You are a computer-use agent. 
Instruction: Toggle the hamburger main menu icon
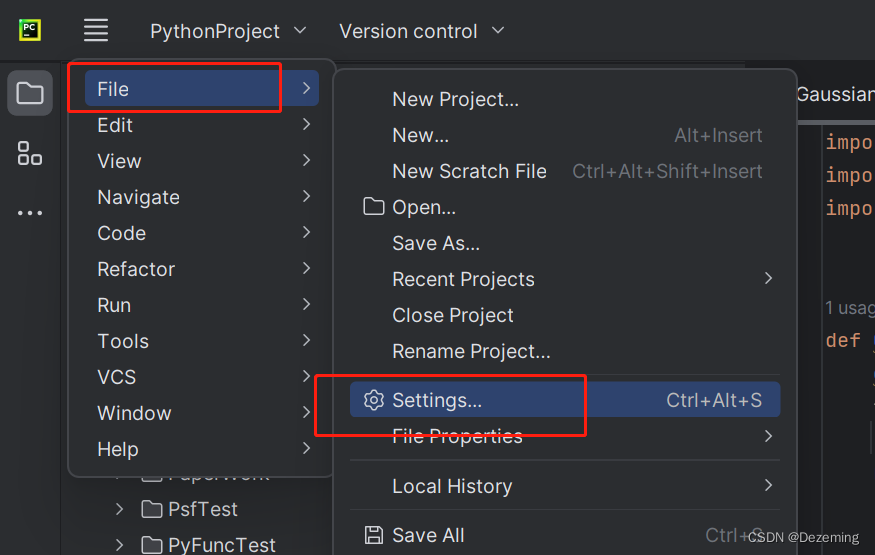(96, 30)
